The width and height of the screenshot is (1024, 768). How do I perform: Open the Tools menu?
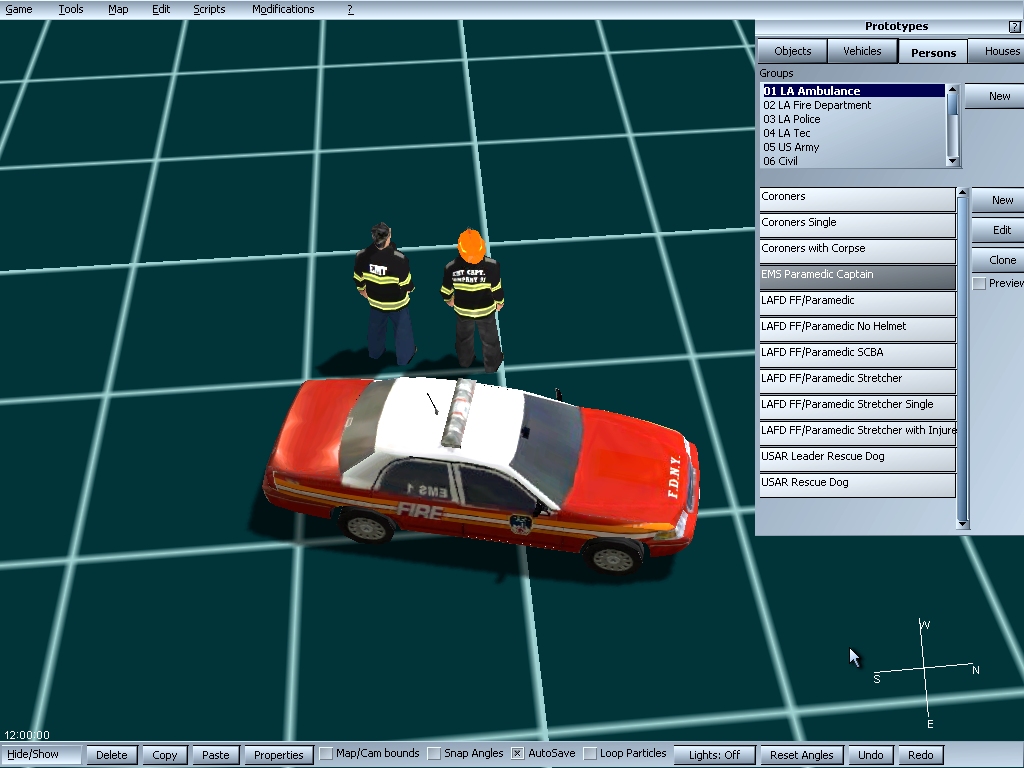tap(71, 9)
